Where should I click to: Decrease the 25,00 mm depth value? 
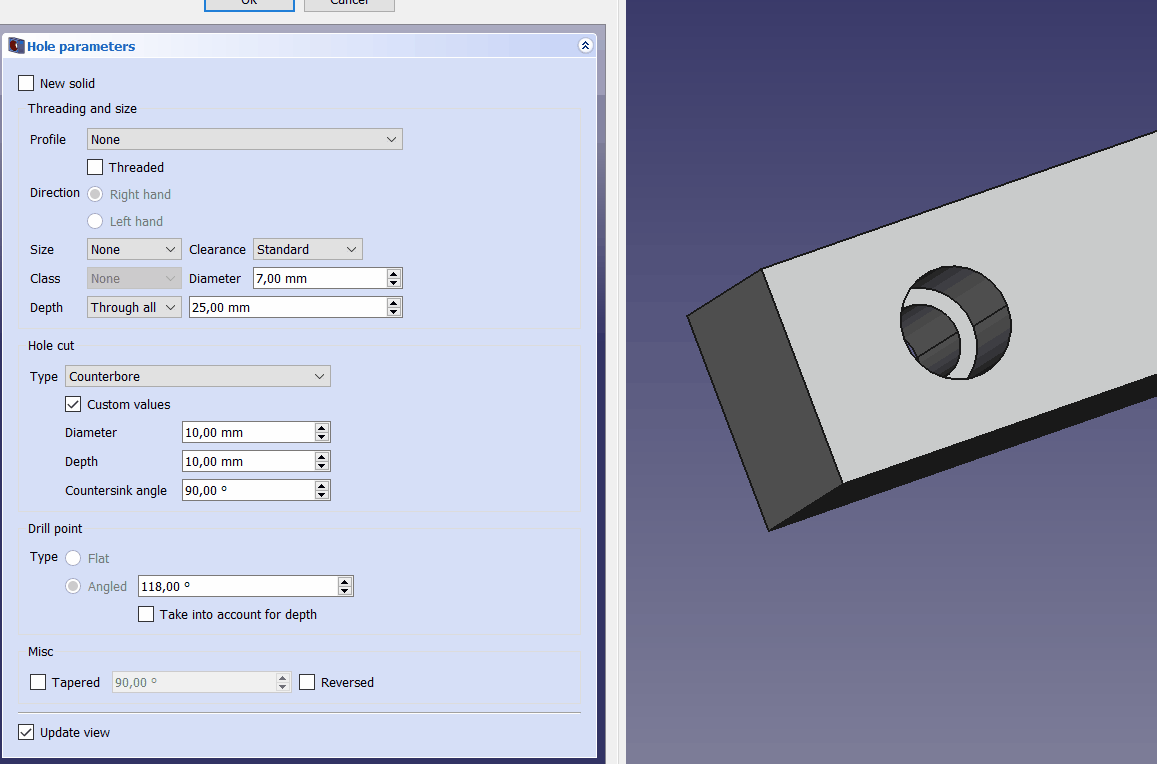click(x=394, y=312)
